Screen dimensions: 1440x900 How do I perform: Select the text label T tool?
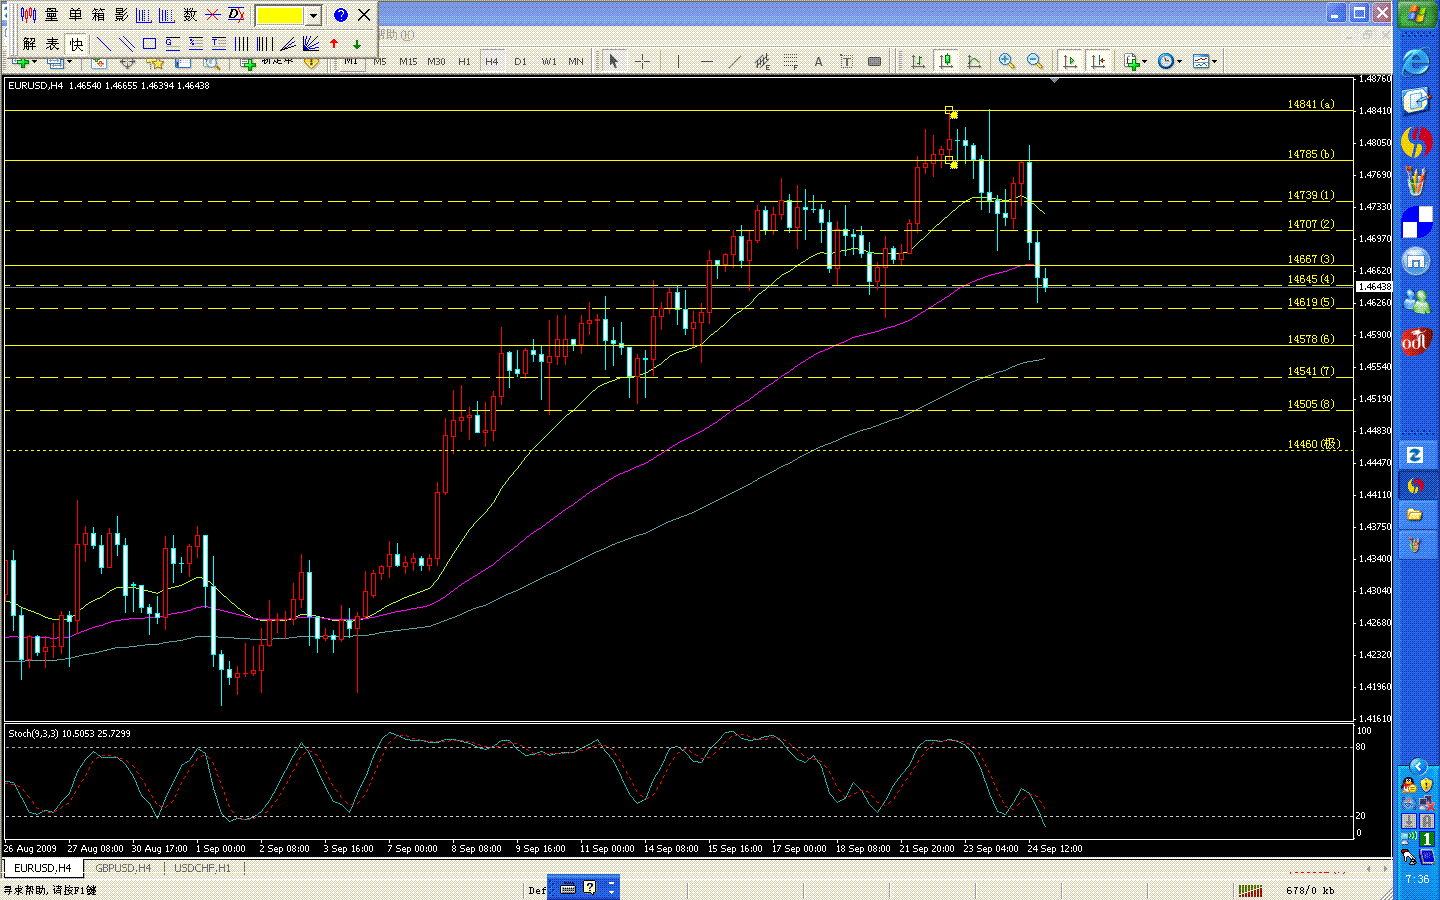tap(846, 62)
